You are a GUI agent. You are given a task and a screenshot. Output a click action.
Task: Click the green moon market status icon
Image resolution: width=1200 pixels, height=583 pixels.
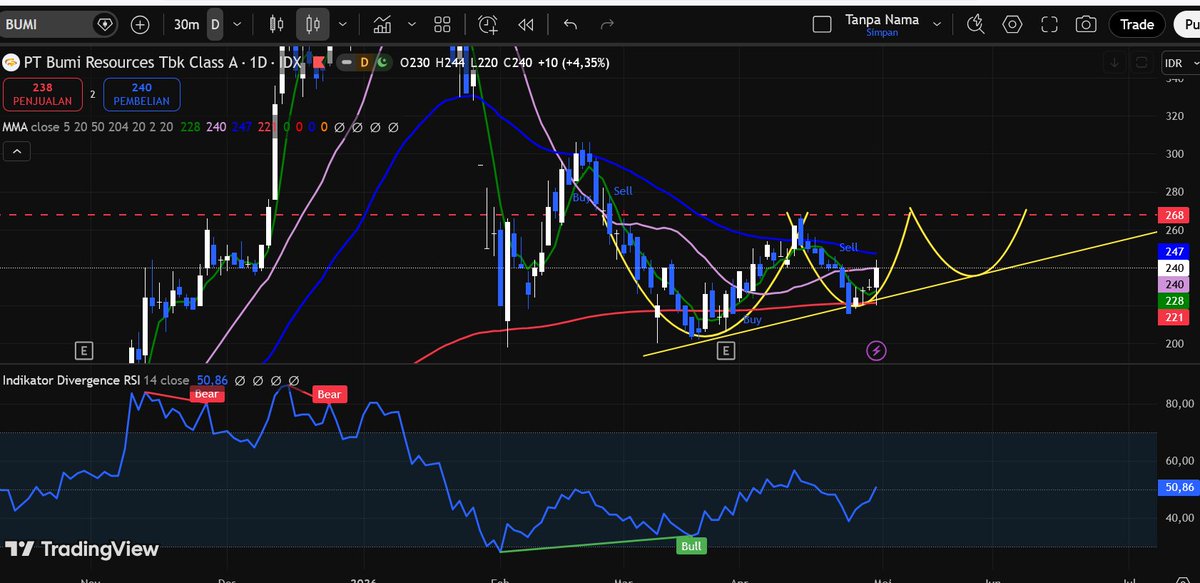pyautogui.click(x=384, y=62)
